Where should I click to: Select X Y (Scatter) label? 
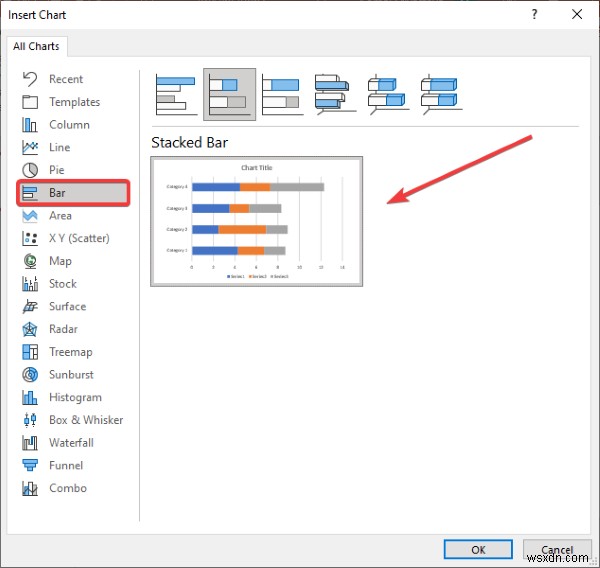click(x=79, y=238)
